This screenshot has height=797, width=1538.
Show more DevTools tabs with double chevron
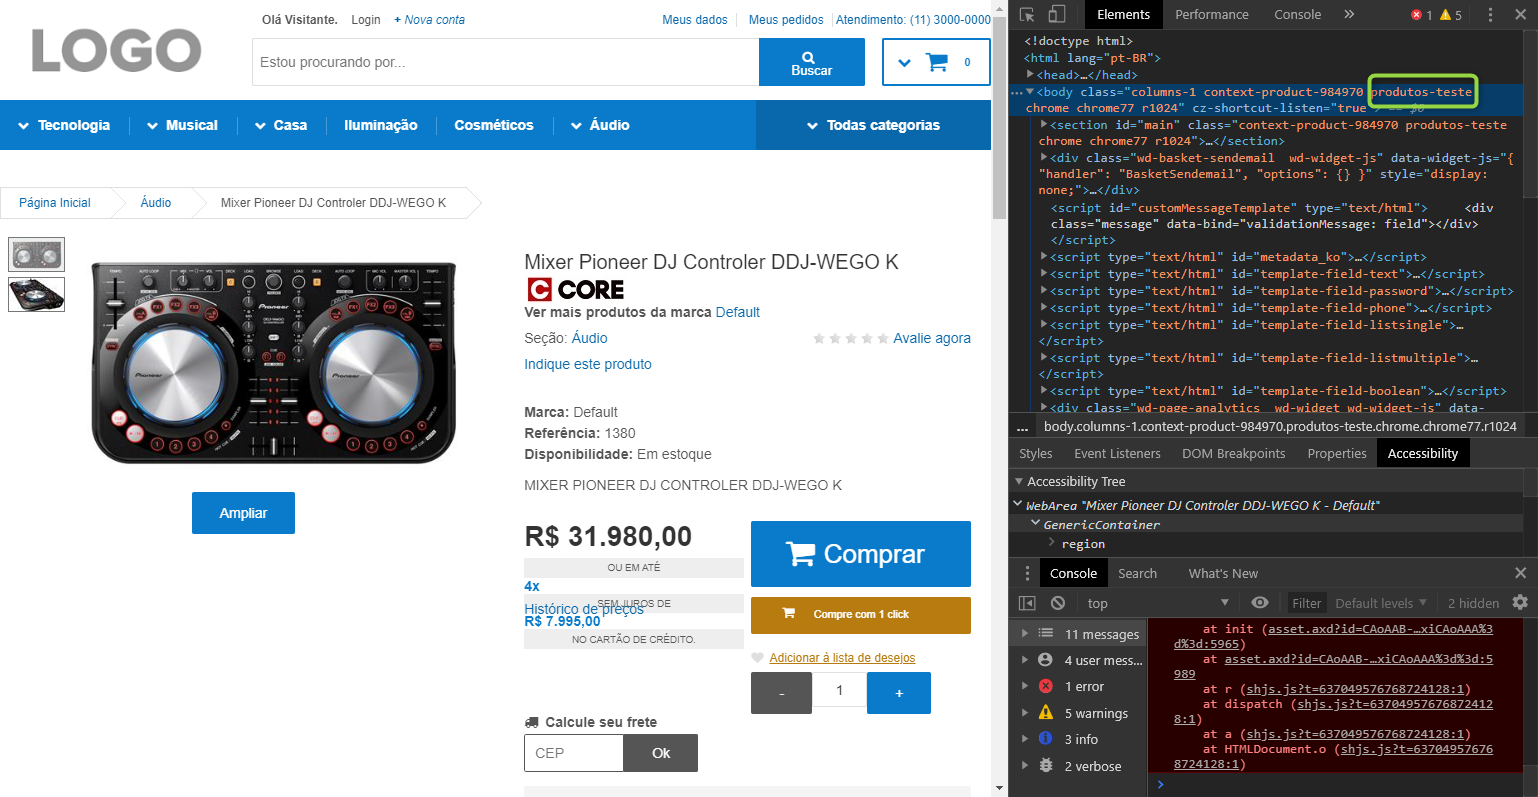click(1349, 14)
